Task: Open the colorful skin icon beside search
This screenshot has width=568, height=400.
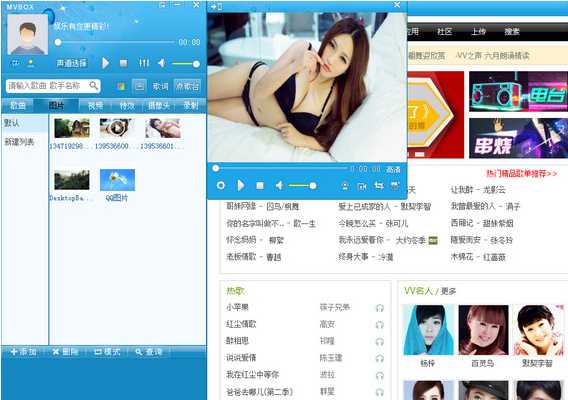Action: coord(121,86)
